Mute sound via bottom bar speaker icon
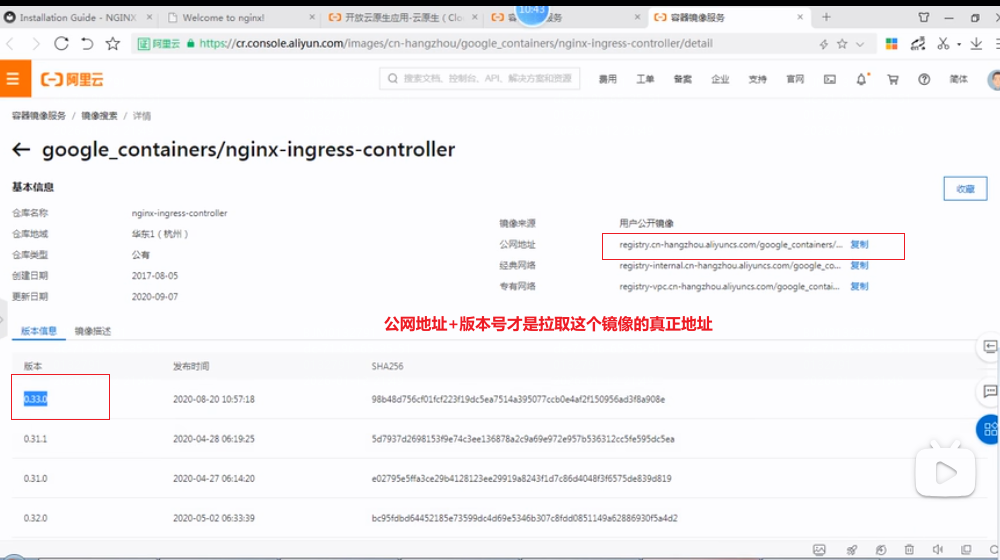 (938, 550)
